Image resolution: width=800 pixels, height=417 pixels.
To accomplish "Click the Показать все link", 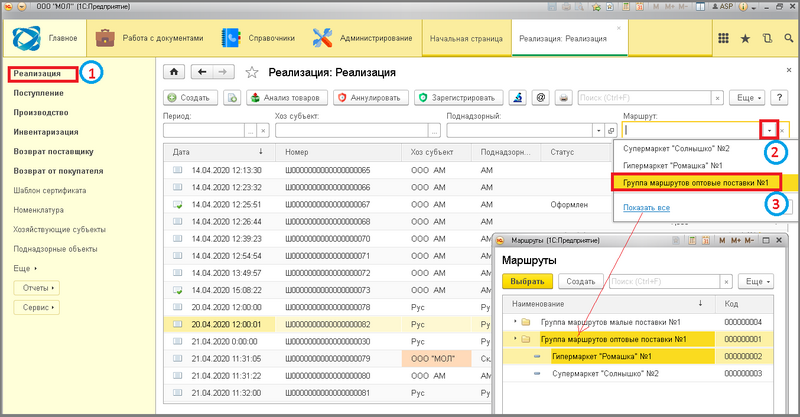I will [646, 208].
